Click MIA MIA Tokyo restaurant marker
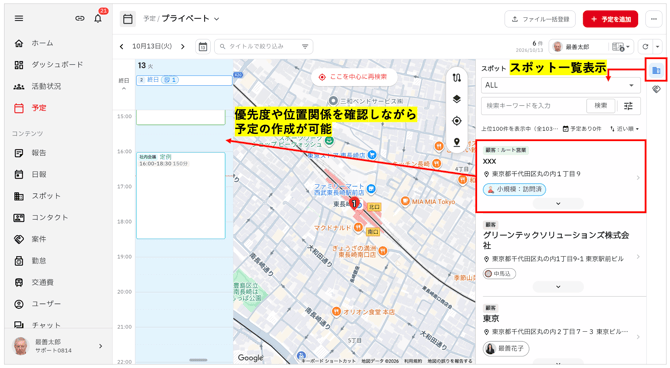 pyautogui.click(x=405, y=201)
